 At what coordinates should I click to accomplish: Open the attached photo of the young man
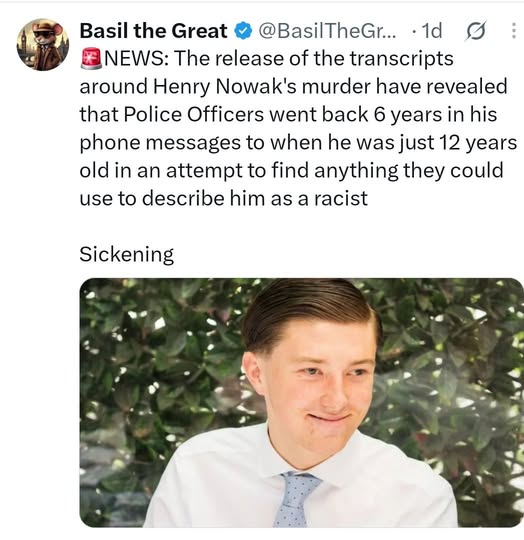tap(302, 403)
